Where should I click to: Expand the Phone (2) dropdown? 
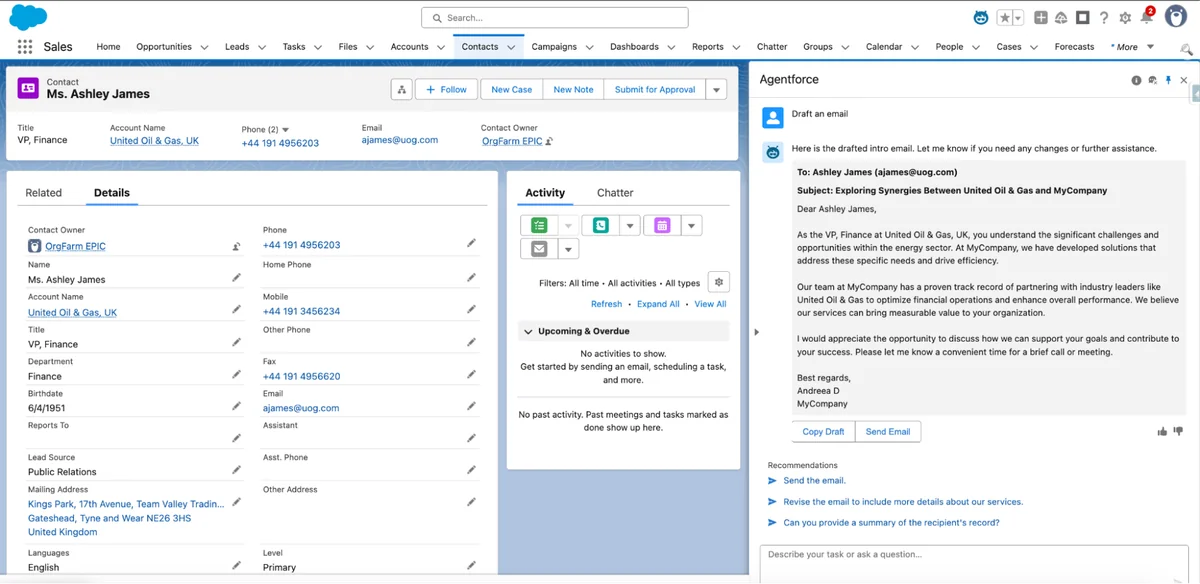coord(285,130)
